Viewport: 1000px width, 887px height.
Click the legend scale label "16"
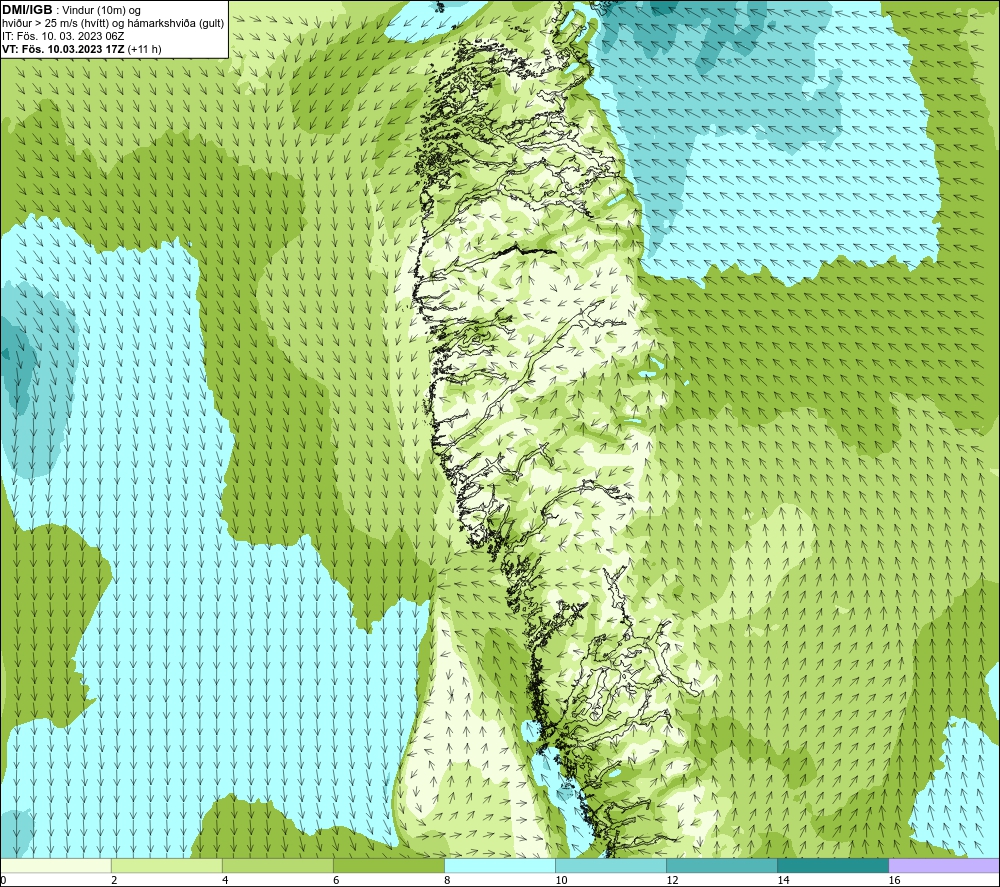[894, 881]
